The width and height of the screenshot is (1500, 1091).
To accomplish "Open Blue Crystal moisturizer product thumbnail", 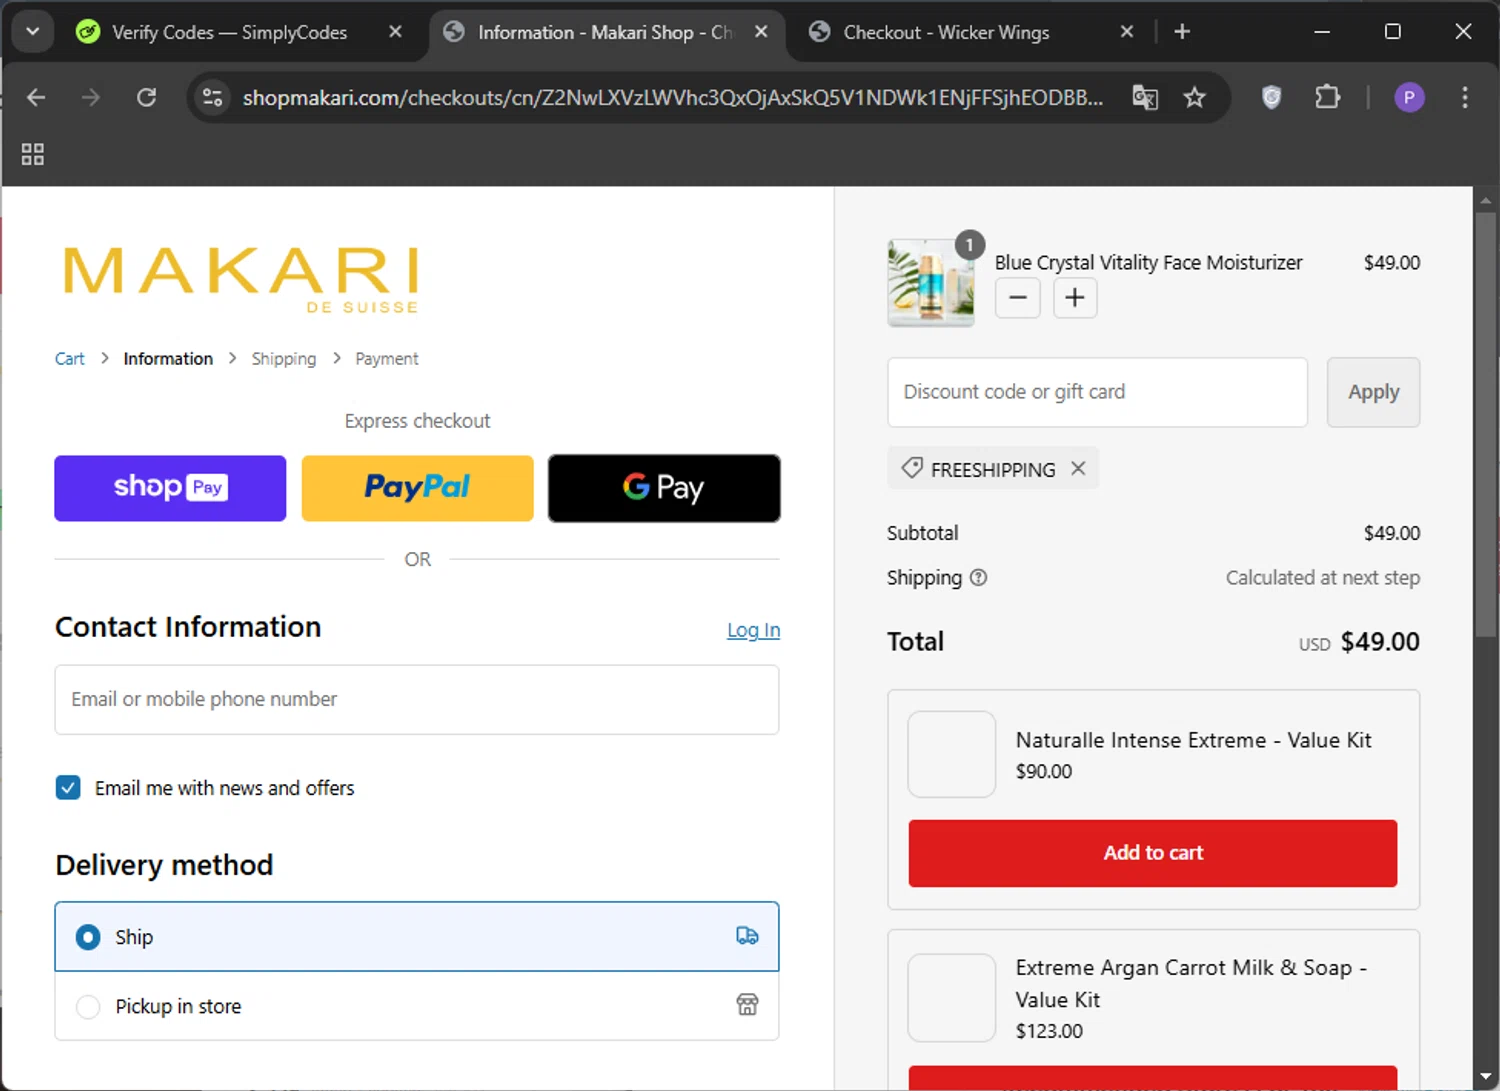I will [931, 282].
